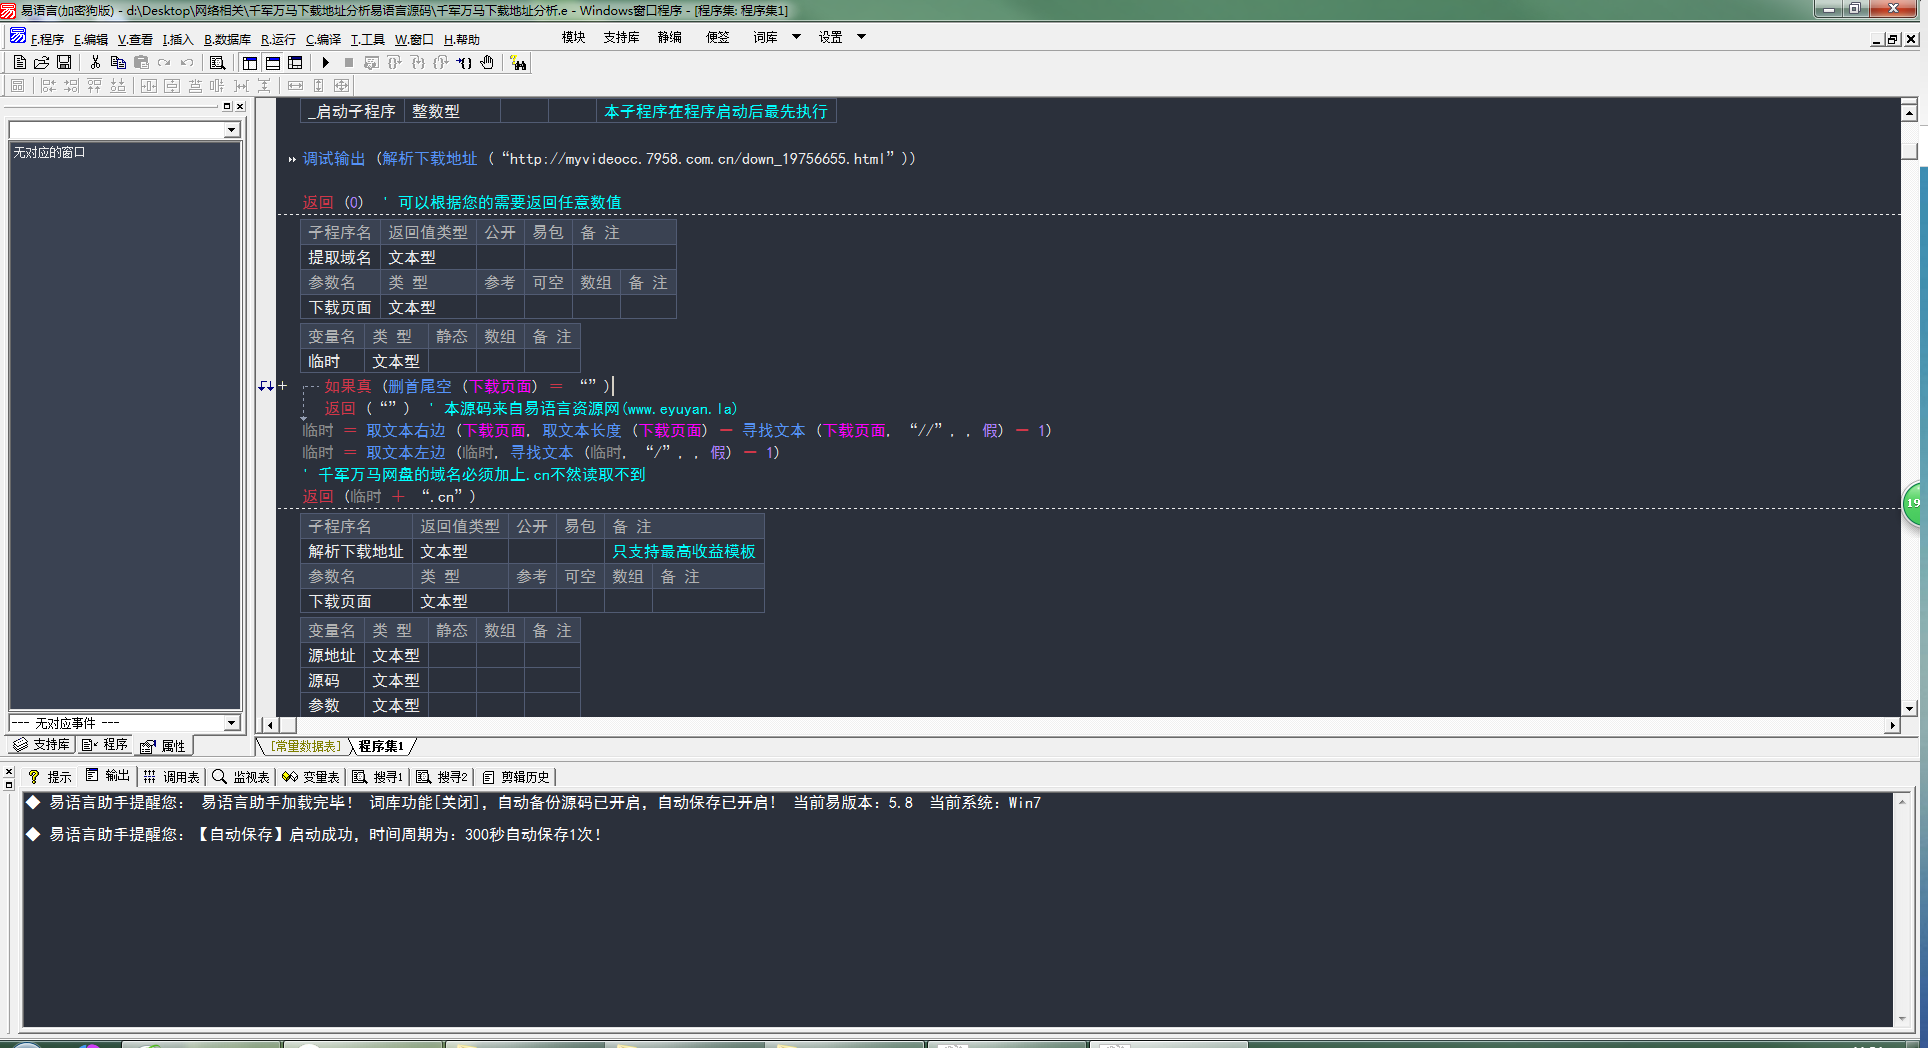Click the New file toolbar icon

pyautogui.click(x=20, y=62)
